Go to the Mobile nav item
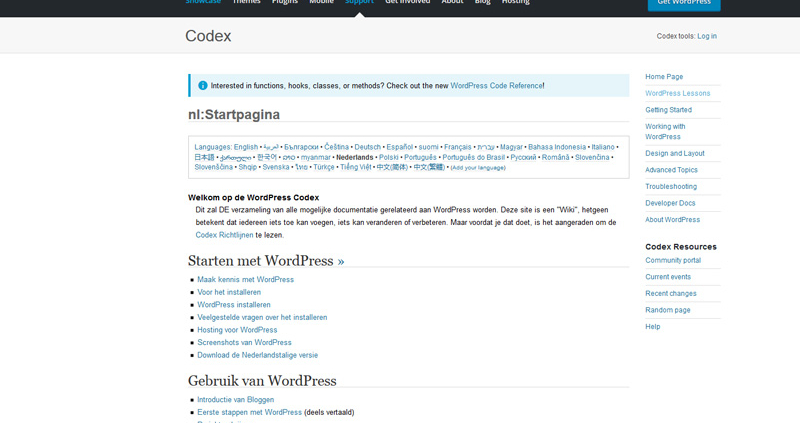The width and height of the screenshot is (800, 423). pos(321,2)
